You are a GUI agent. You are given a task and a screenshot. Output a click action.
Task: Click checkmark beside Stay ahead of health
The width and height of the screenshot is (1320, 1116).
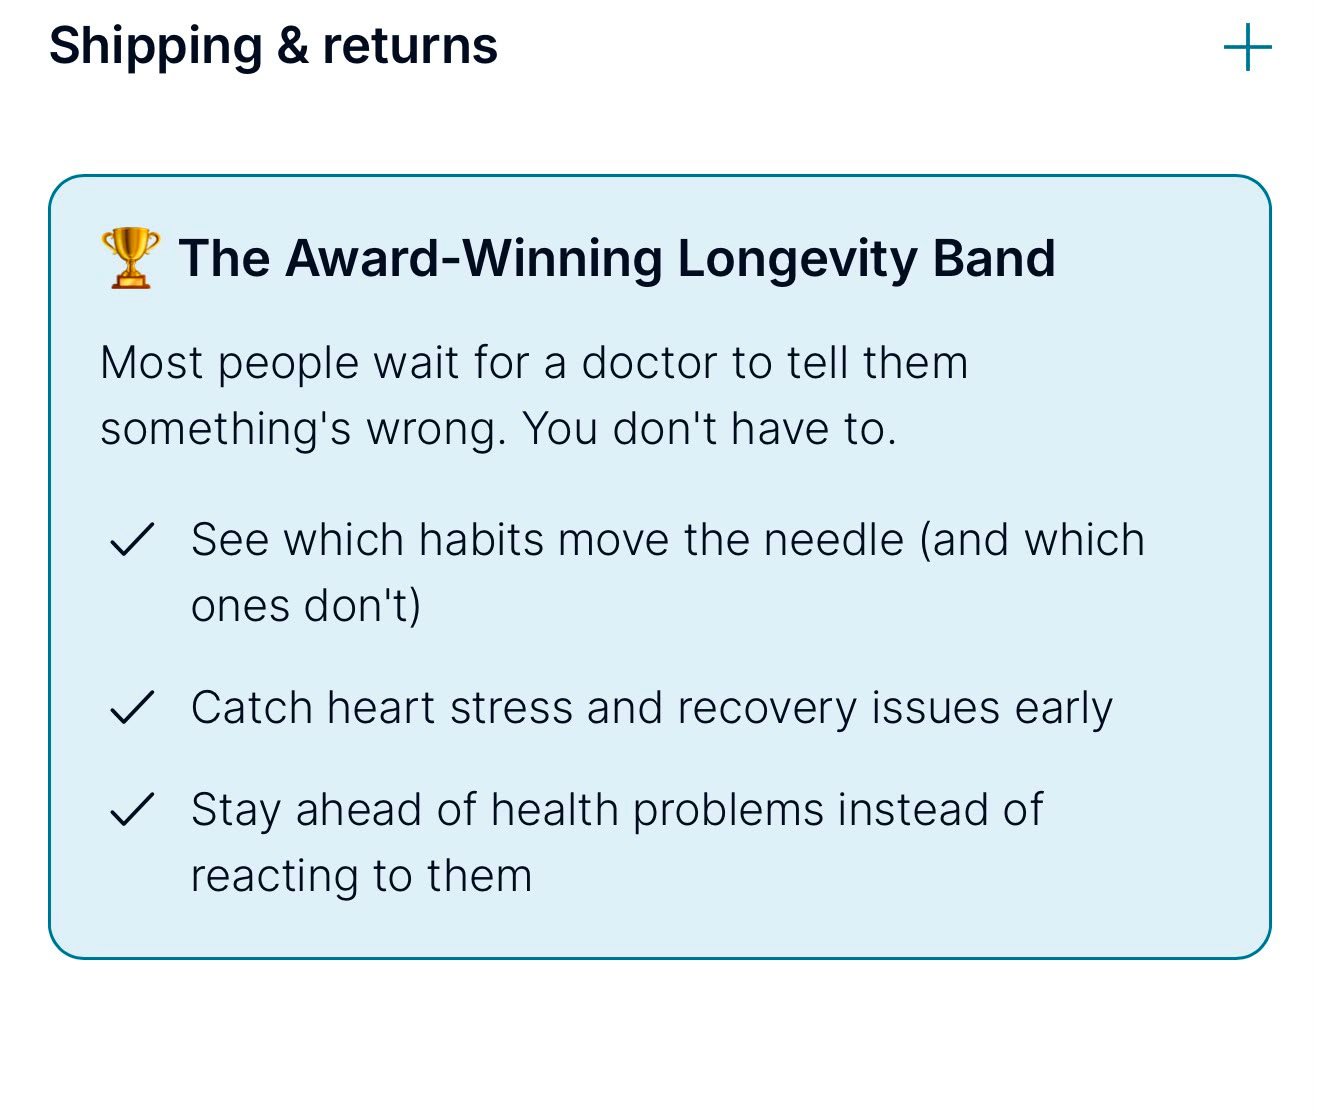coord(131,810)
